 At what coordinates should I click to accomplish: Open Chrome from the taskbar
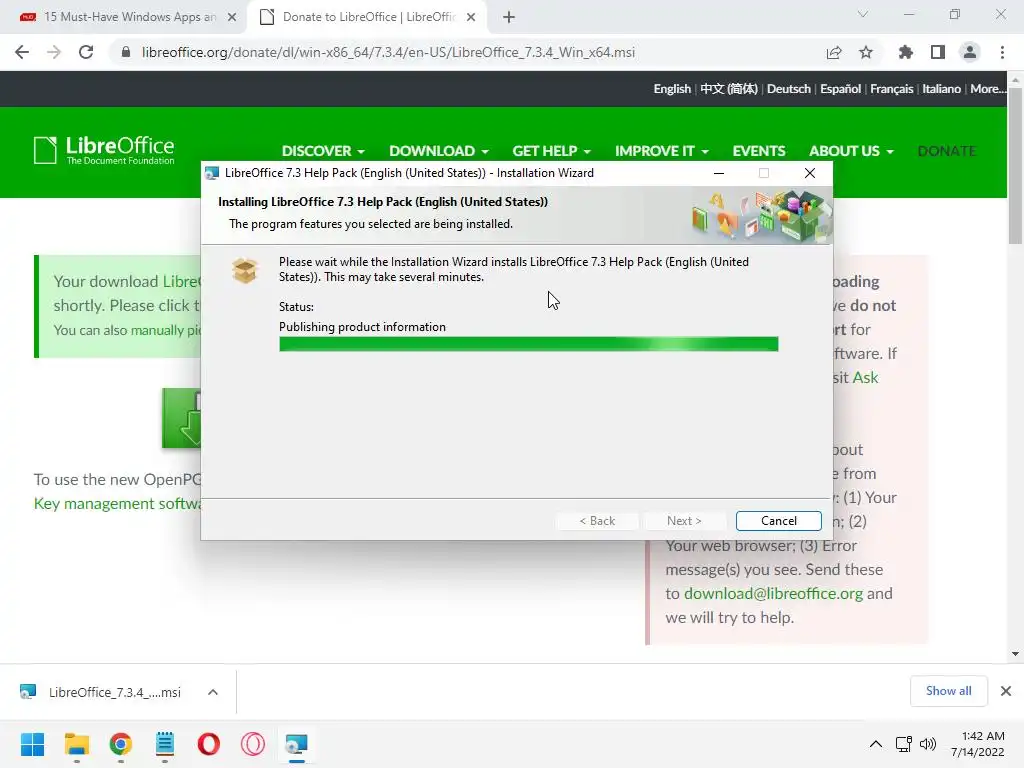point(121,744)
